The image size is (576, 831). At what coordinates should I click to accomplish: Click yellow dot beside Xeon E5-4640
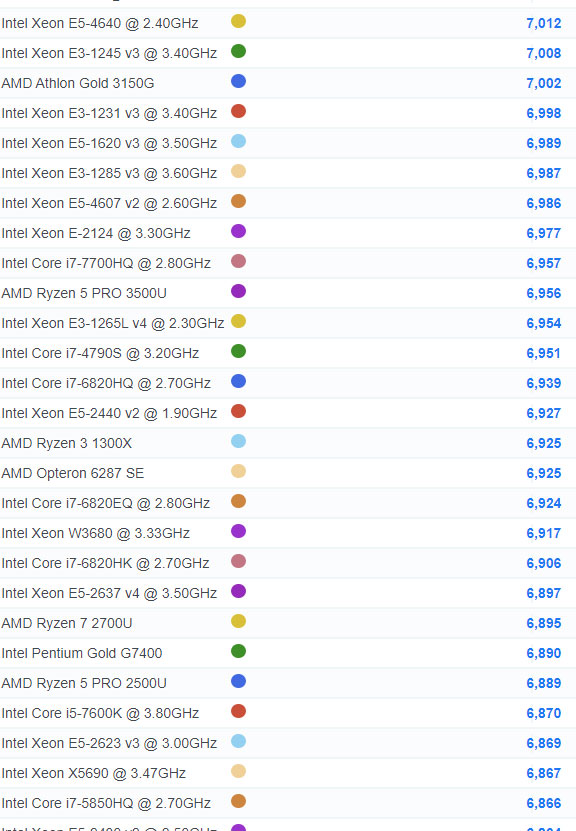238,21
